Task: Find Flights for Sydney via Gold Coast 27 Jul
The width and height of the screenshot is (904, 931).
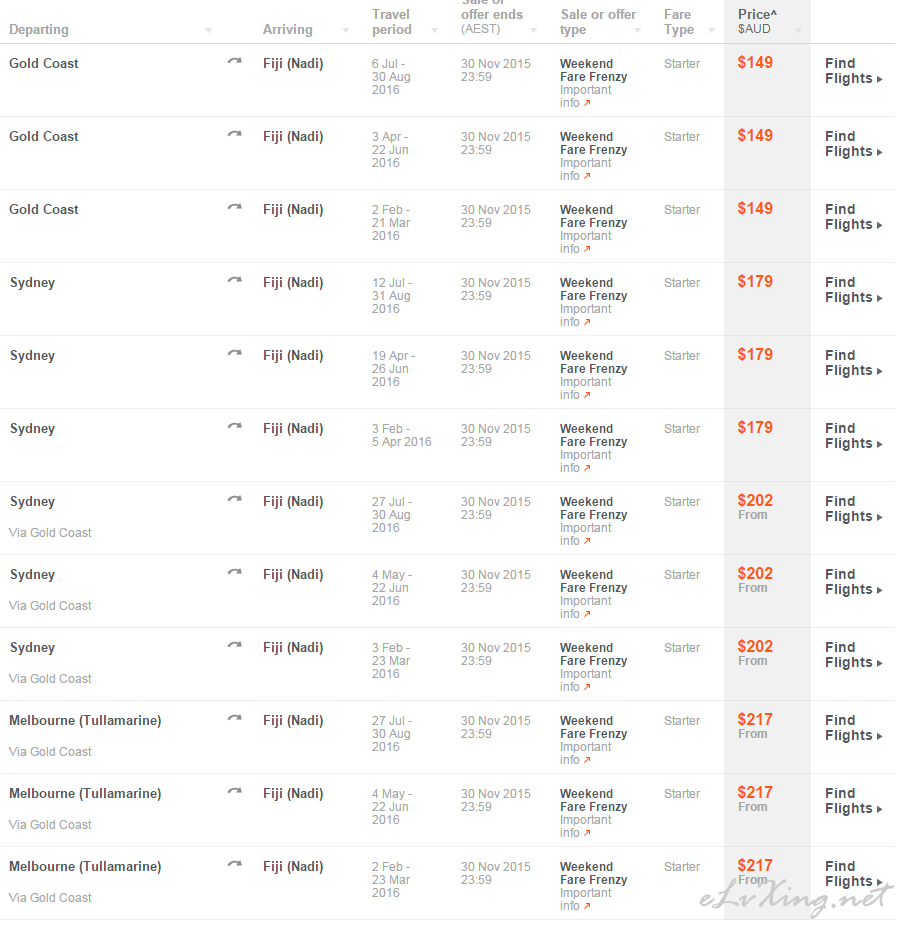Action: click(854, 509)
